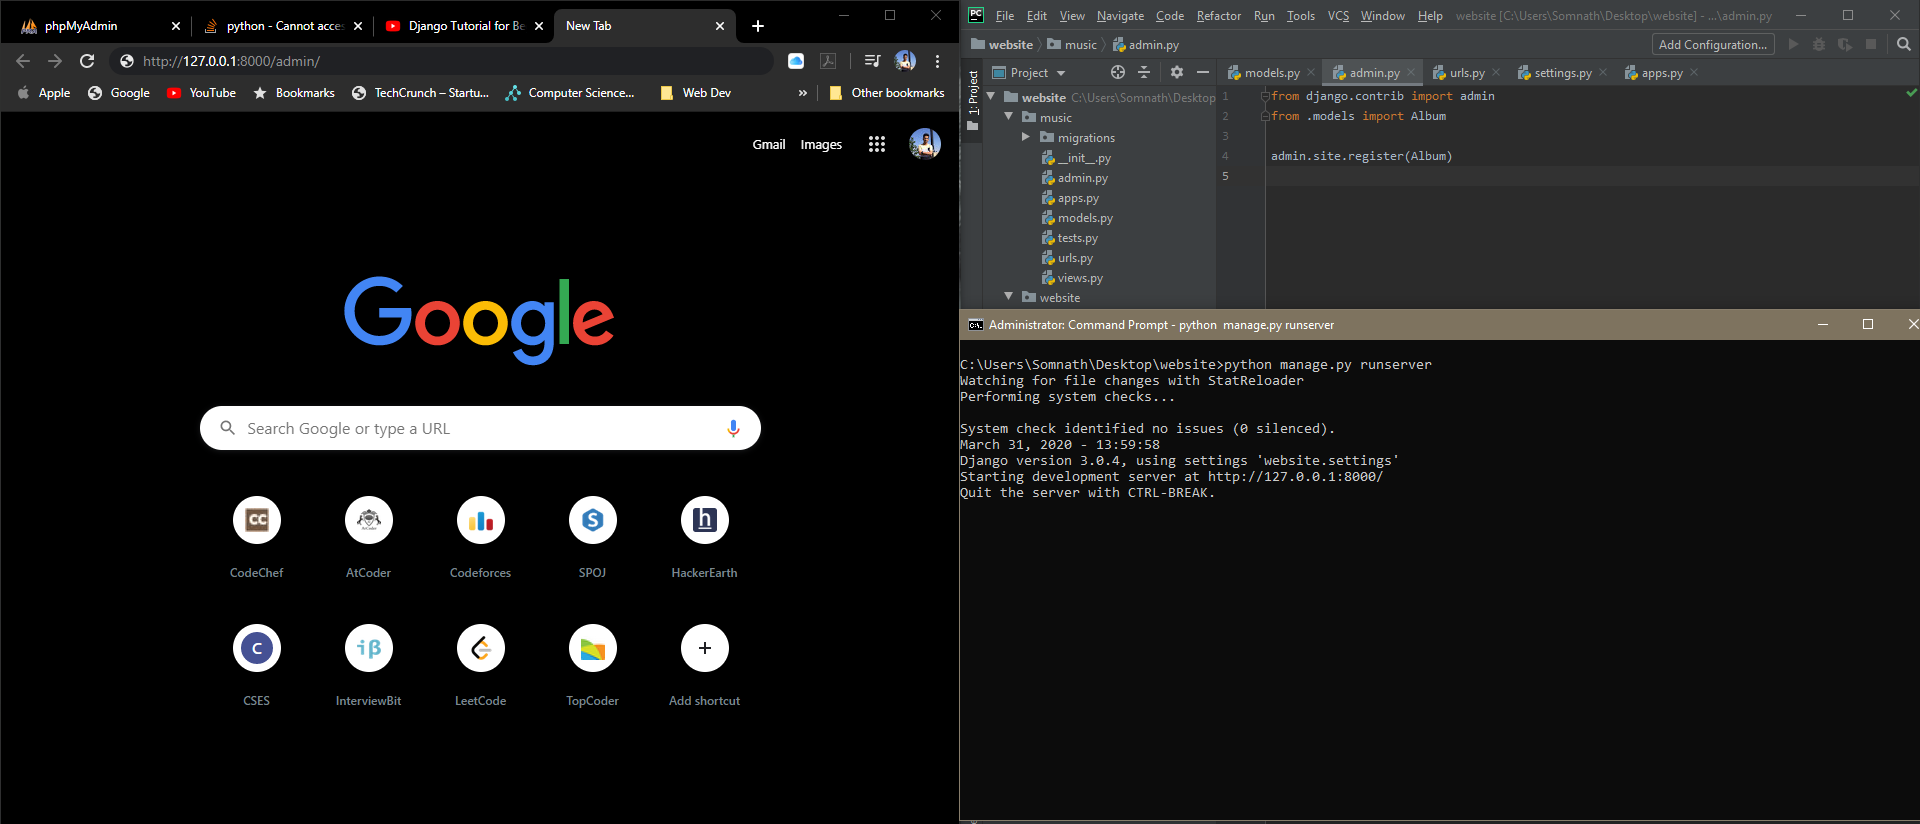Viewport: 1920px width, 824px height.
Task: Show hidden bookmarks with the » chevron
Action: pyautogui.click(x=802, y=93)
